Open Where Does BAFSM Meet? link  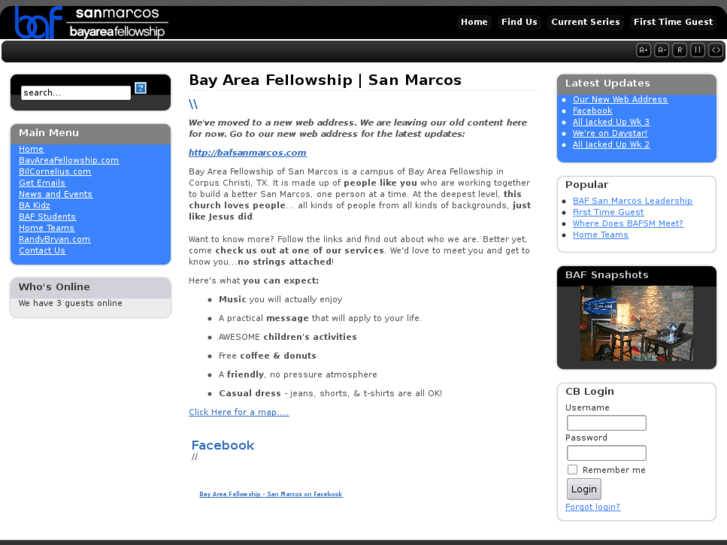628,224
